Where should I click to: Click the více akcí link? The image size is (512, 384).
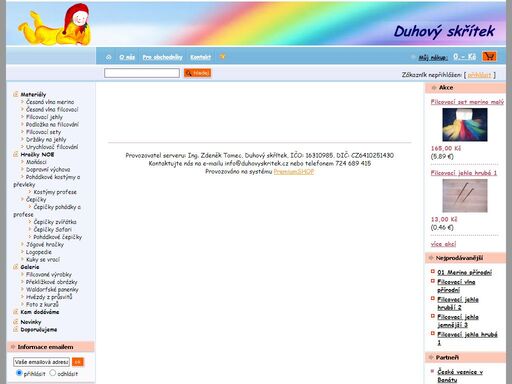443,244
